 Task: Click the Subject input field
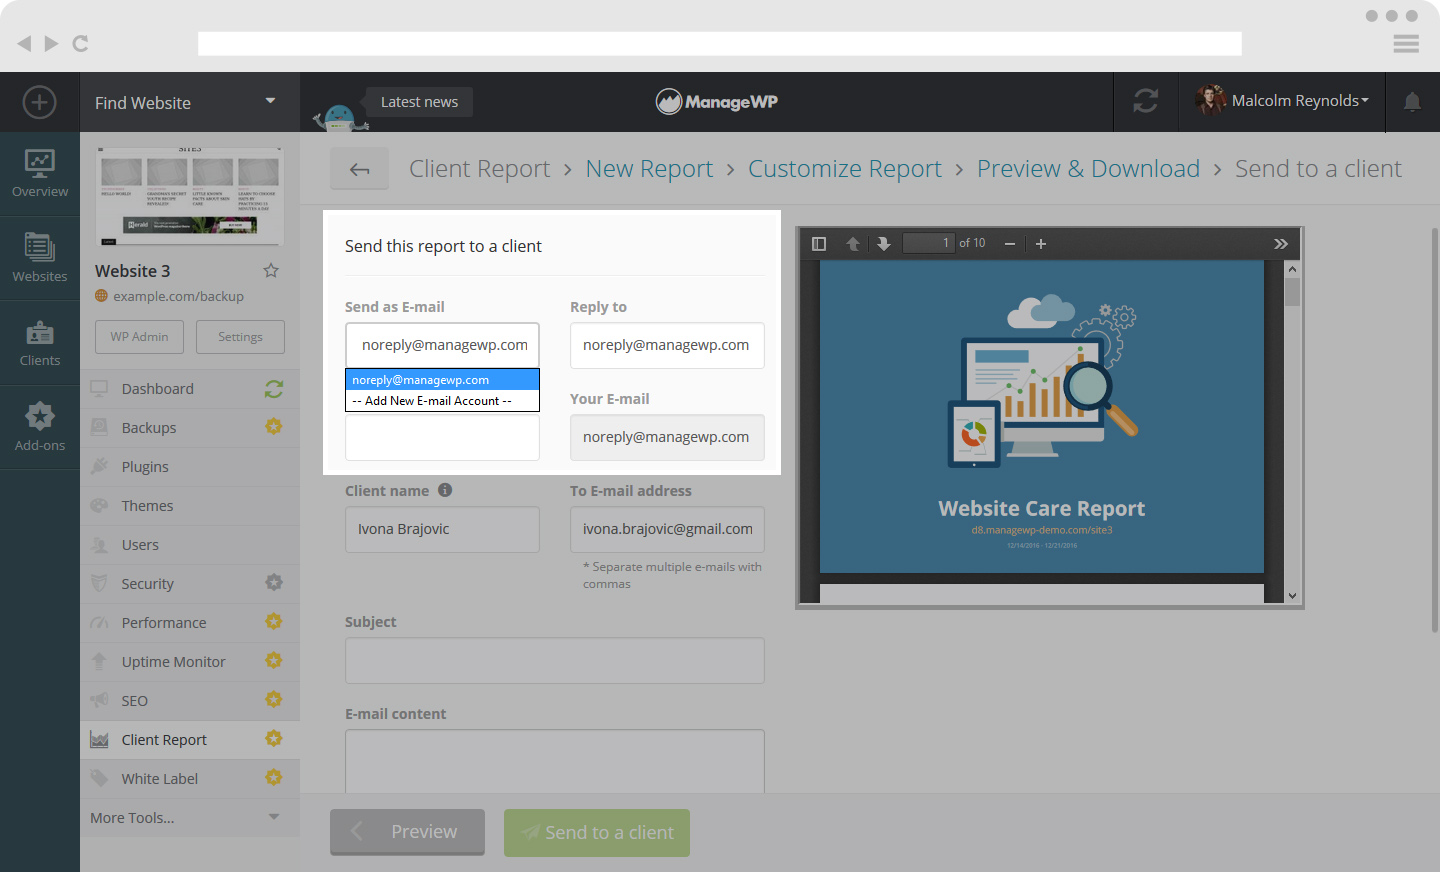coord(555,661)
